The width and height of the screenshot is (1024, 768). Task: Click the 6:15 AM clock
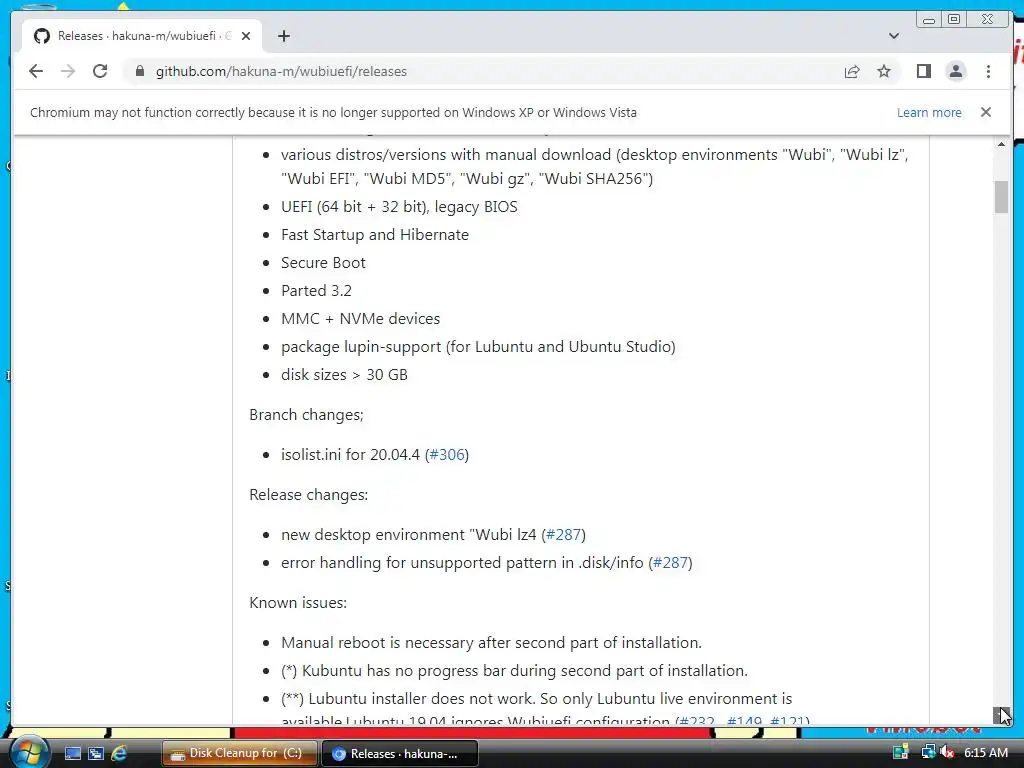click(985, 752)
